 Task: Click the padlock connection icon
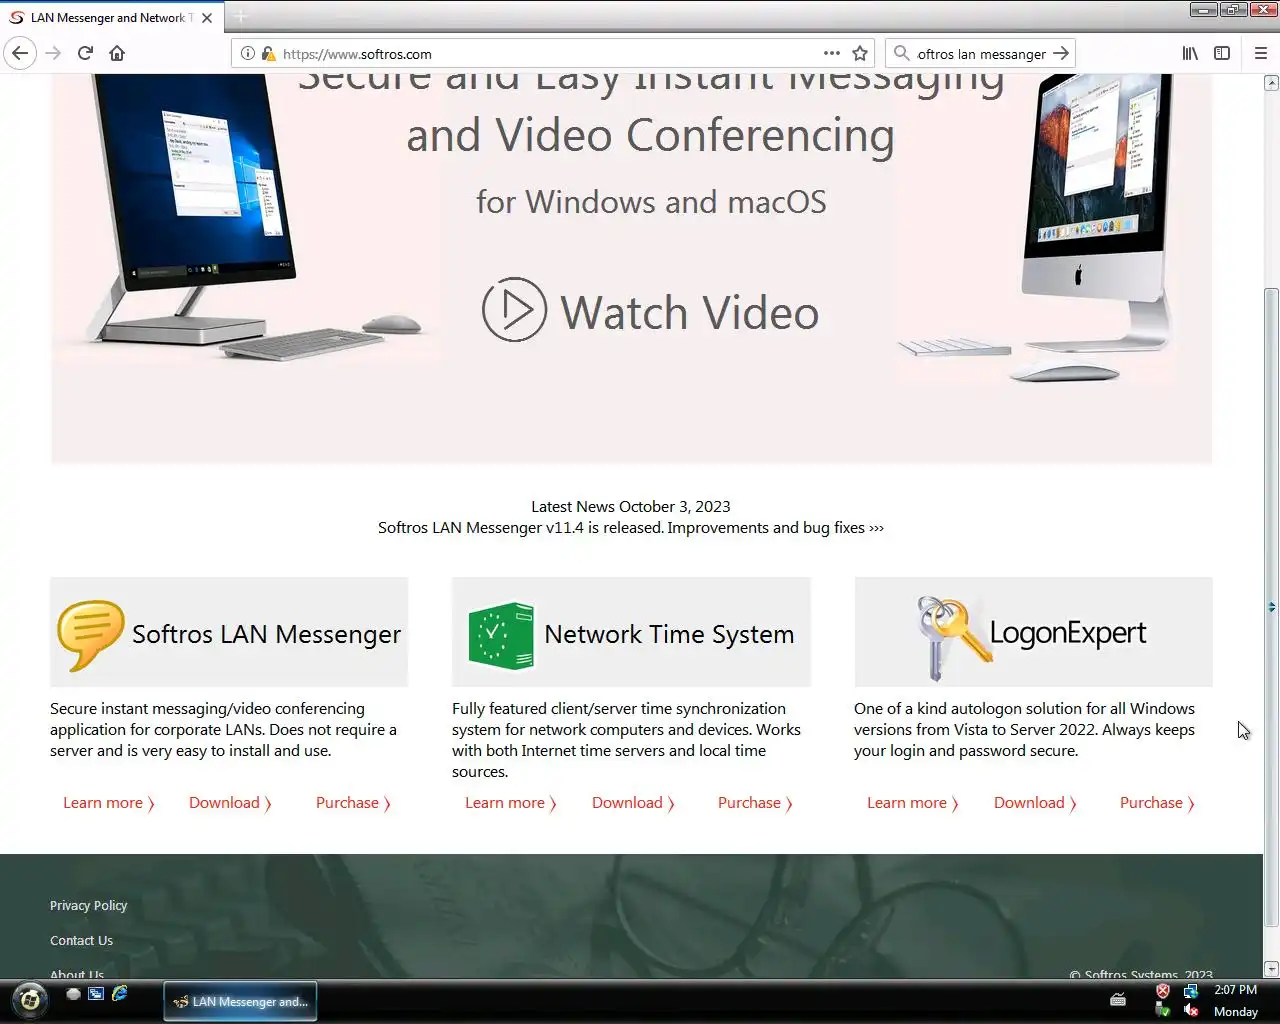268,54
